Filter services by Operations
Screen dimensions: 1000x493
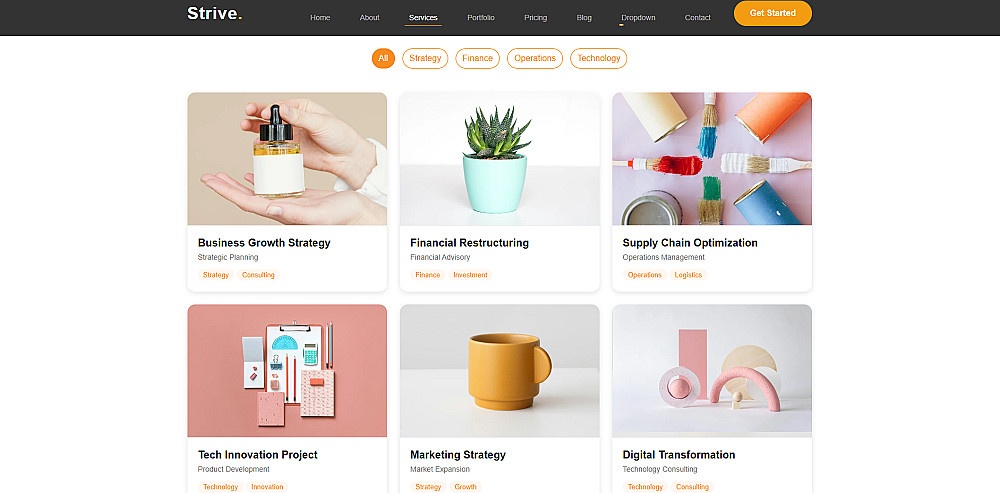coord(535,58)
